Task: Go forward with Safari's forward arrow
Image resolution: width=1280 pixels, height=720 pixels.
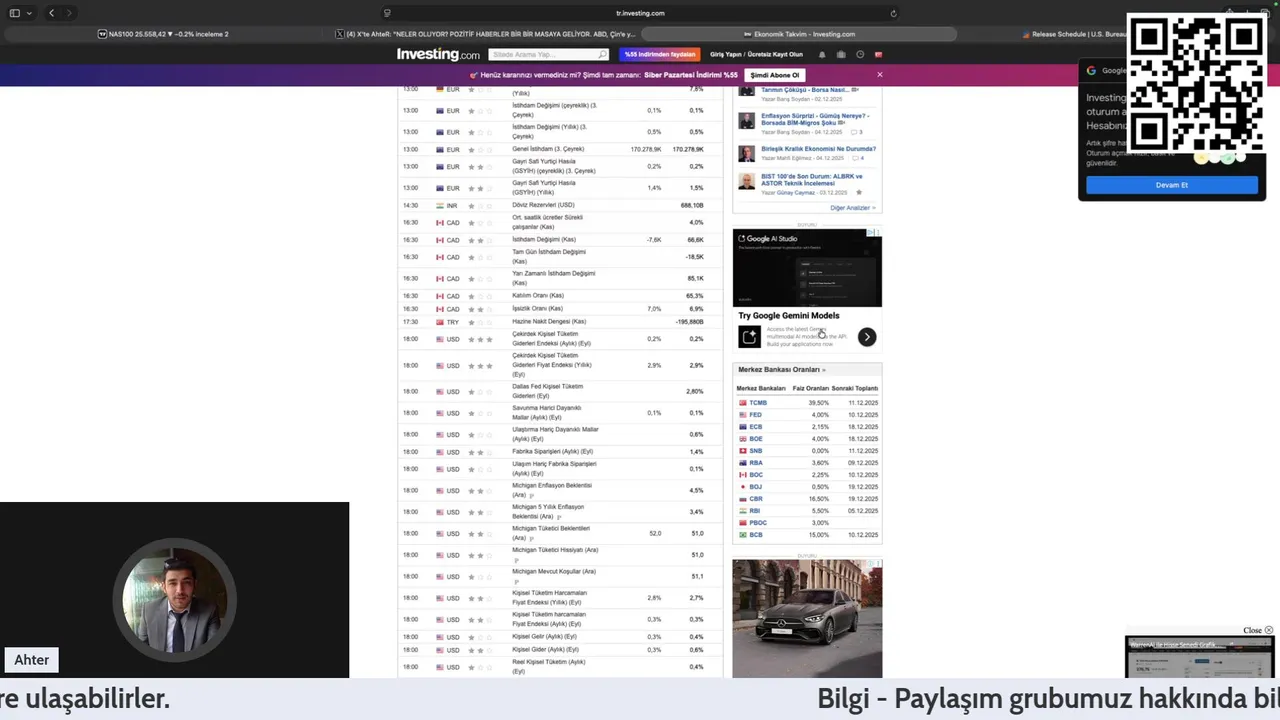Action: 69,13
